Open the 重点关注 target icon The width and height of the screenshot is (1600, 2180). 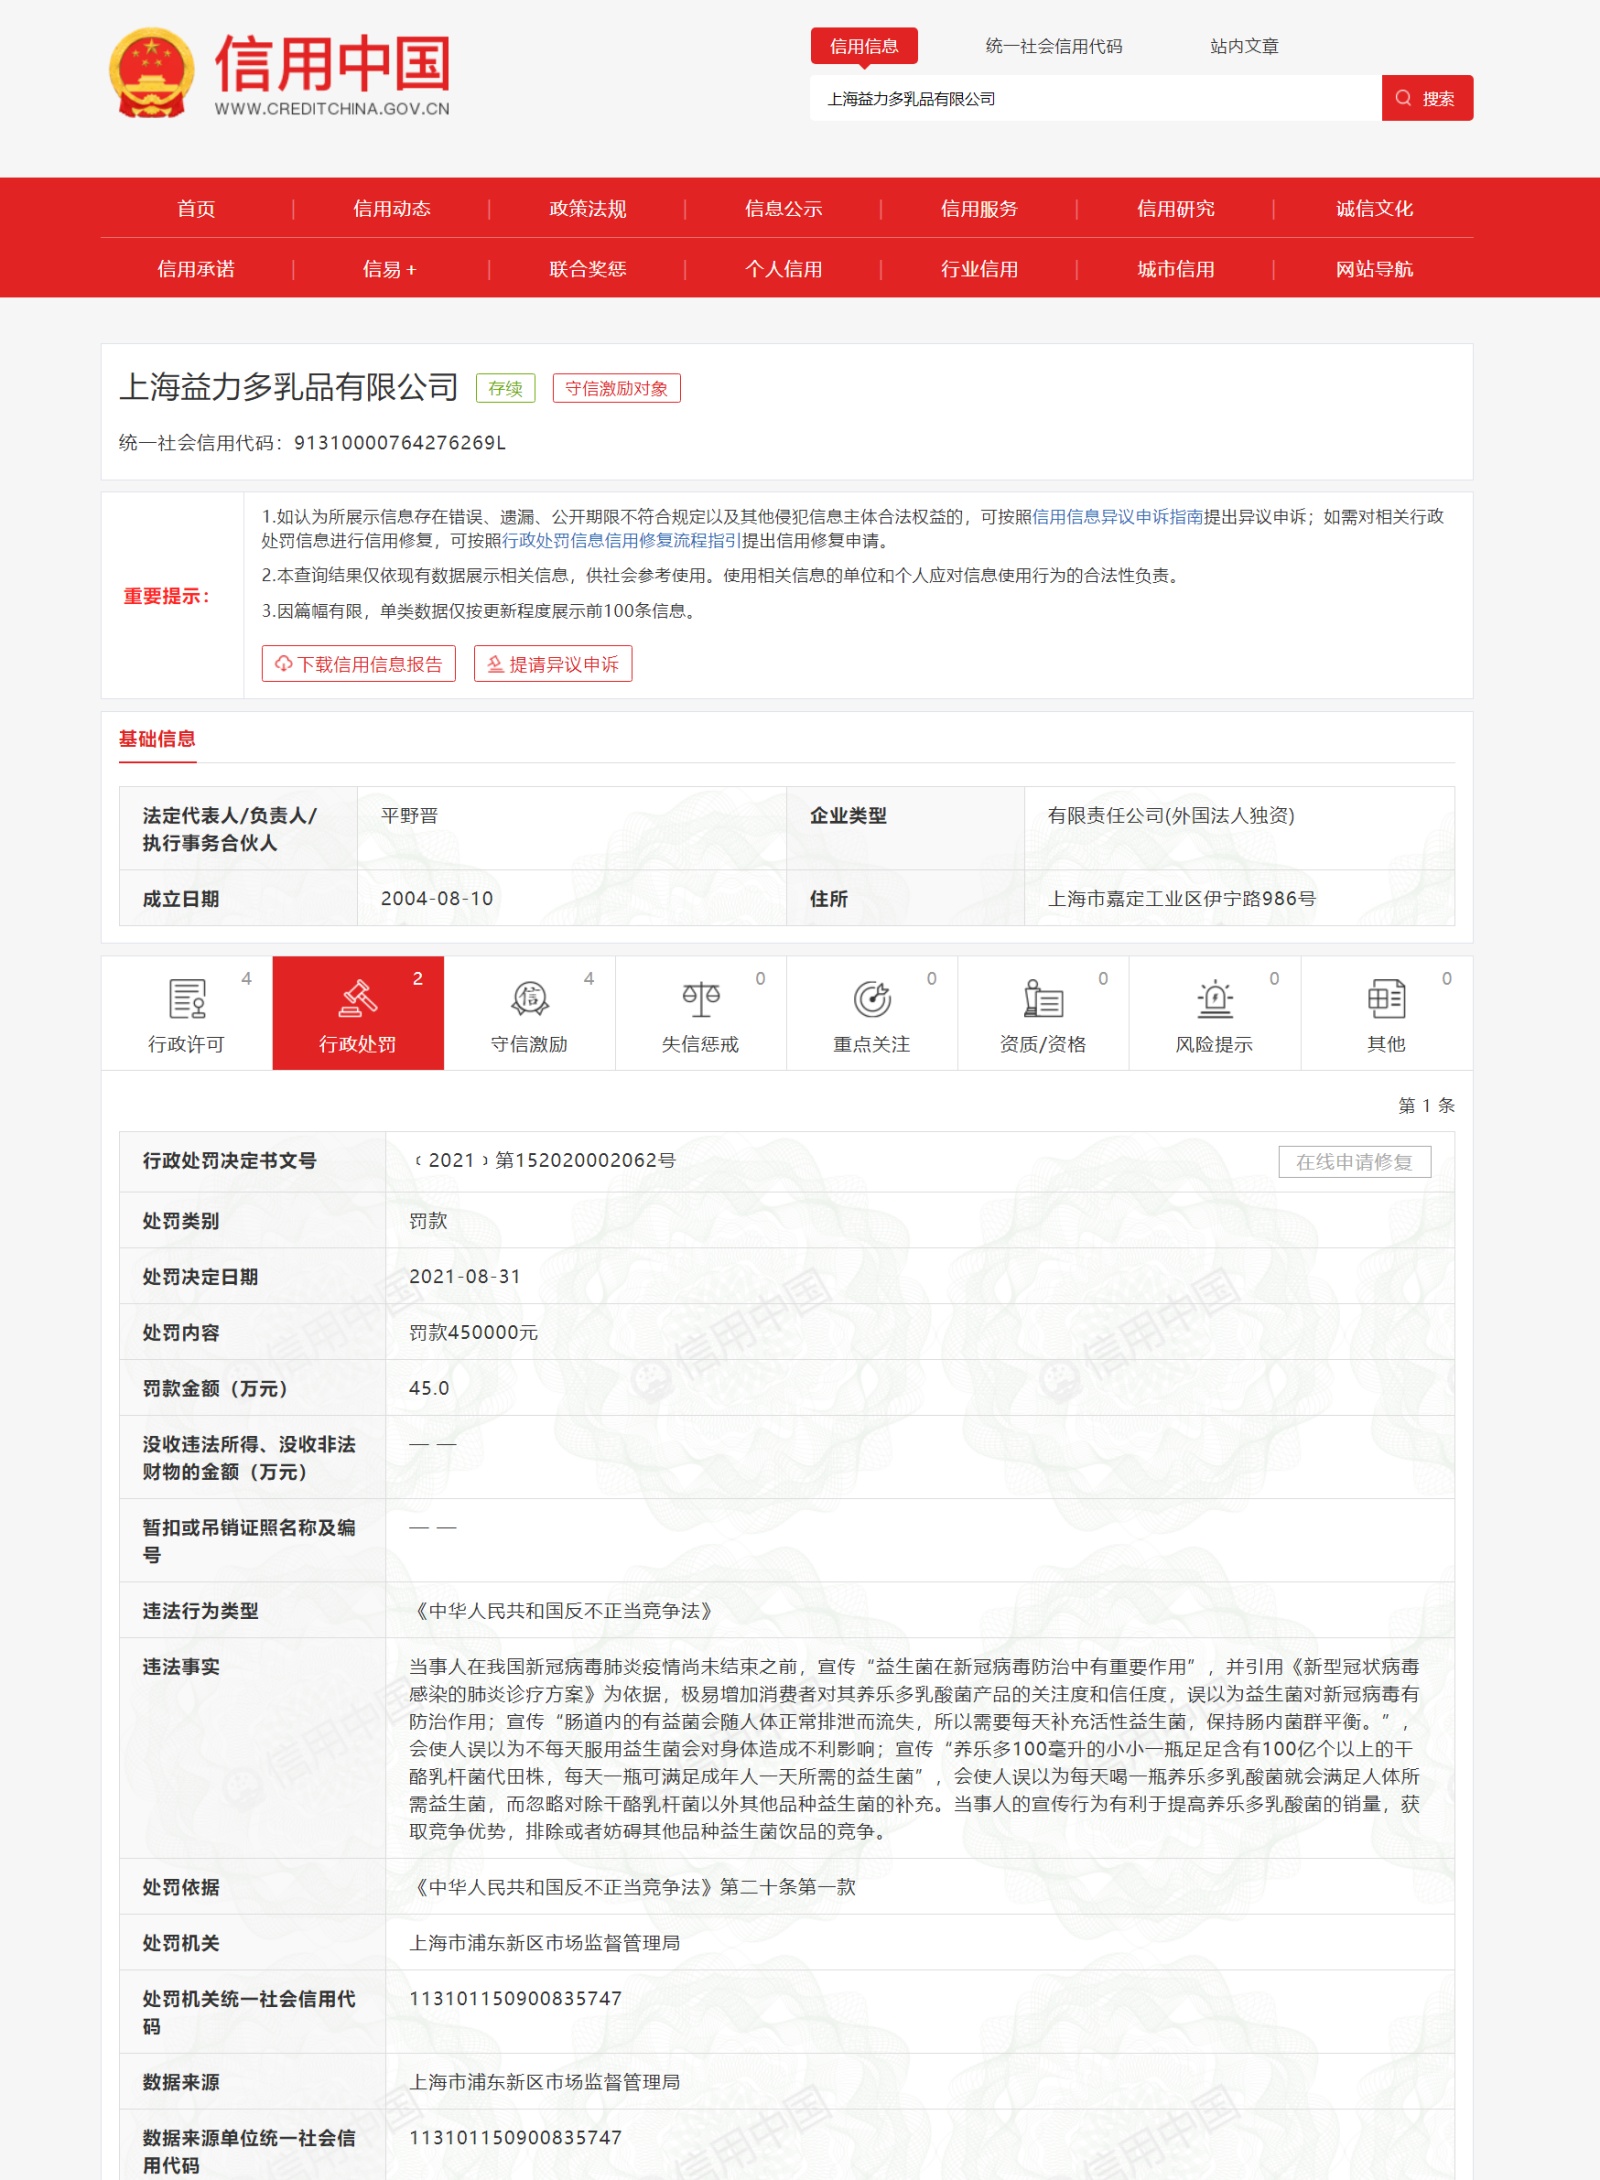872,998
